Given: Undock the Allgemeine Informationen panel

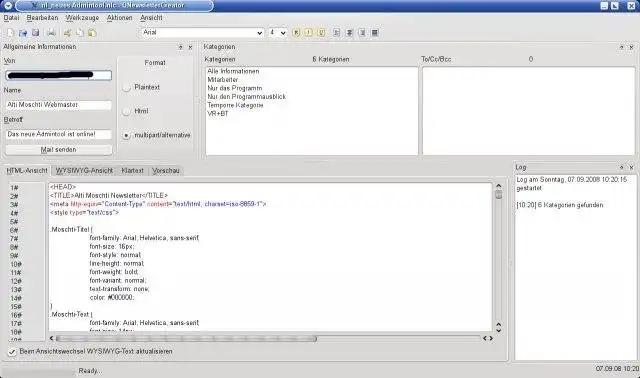Looking at the screenshot, I should pyautogui.click(x=181, y=47).
